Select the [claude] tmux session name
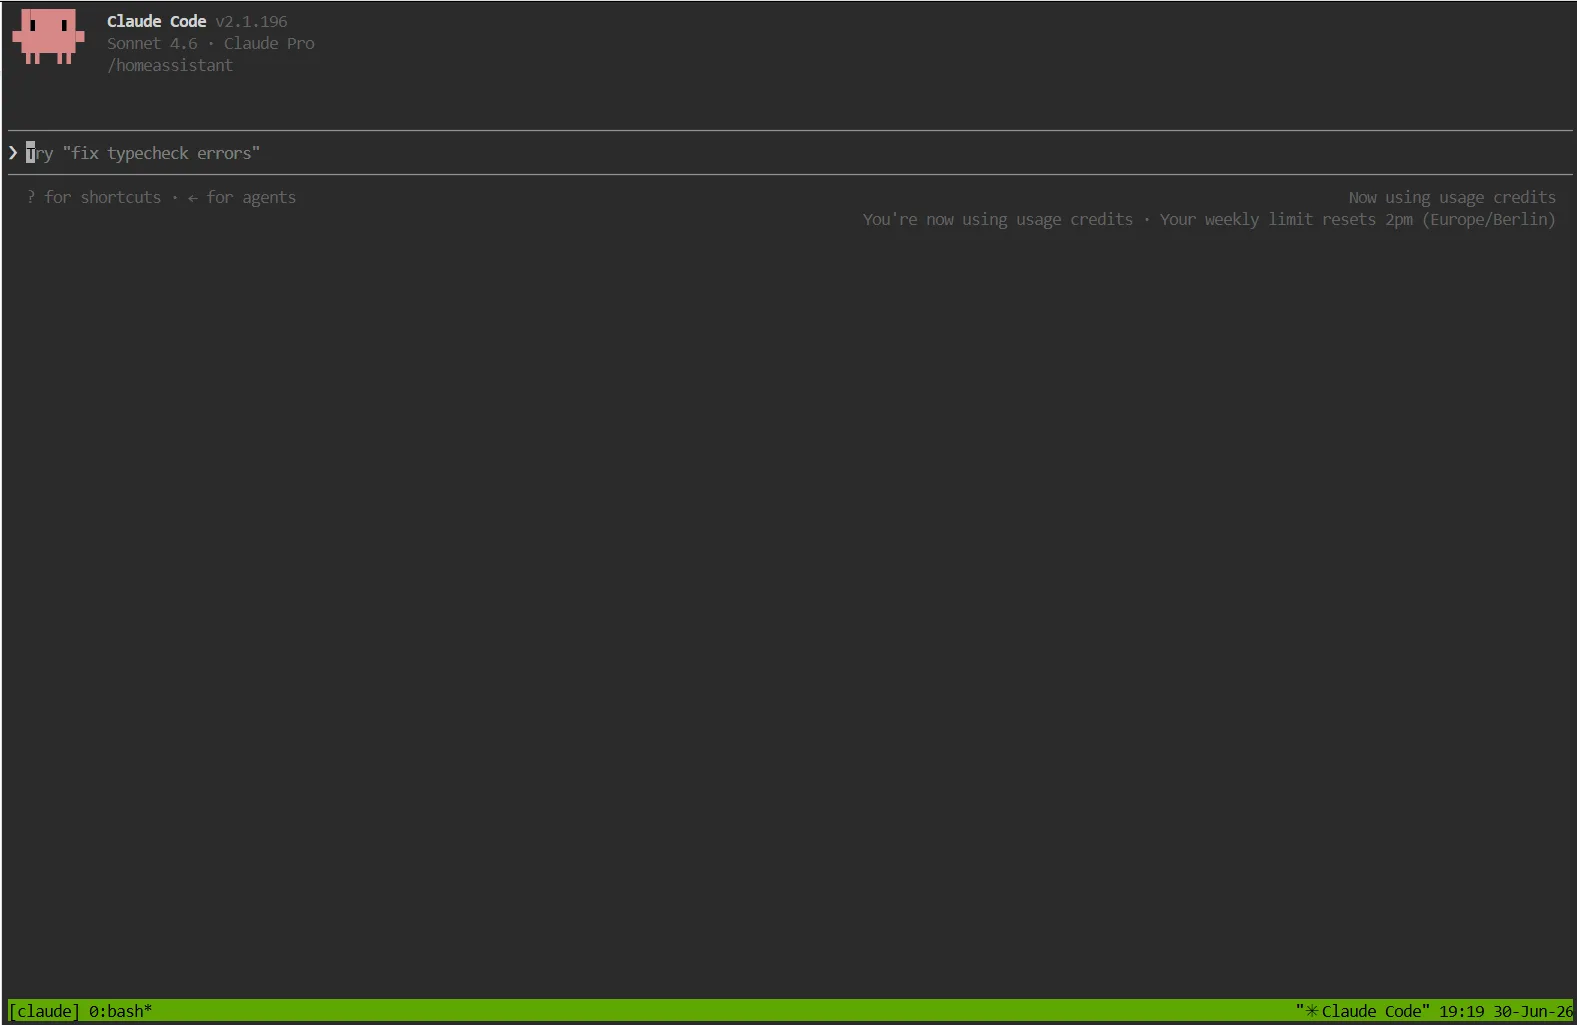The image size is (1577, 1025). (x=44, y=1011)
